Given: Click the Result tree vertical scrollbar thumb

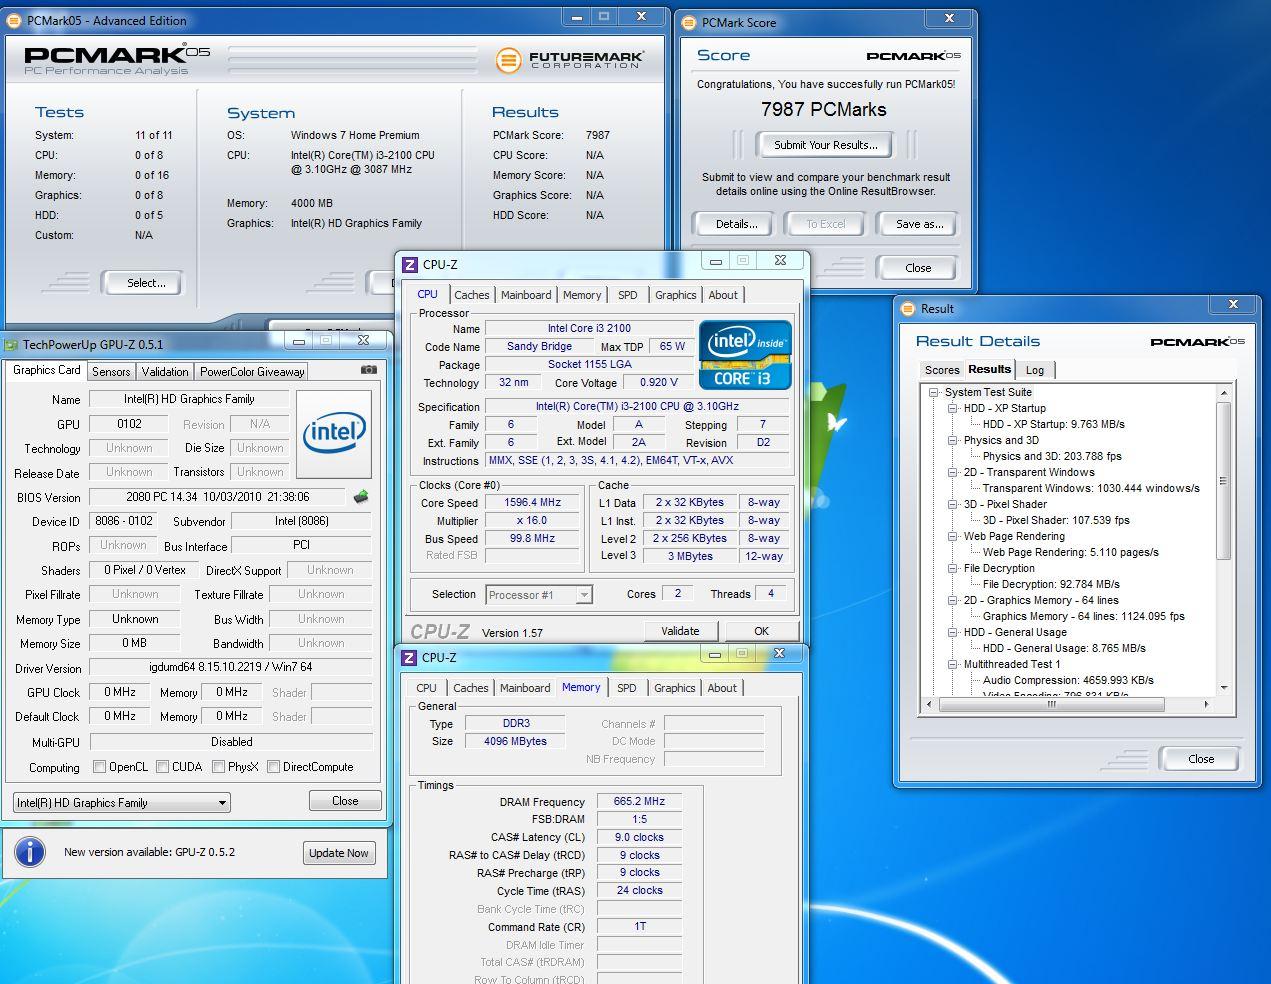Looking at the screenshot, I should (1224, 480).
